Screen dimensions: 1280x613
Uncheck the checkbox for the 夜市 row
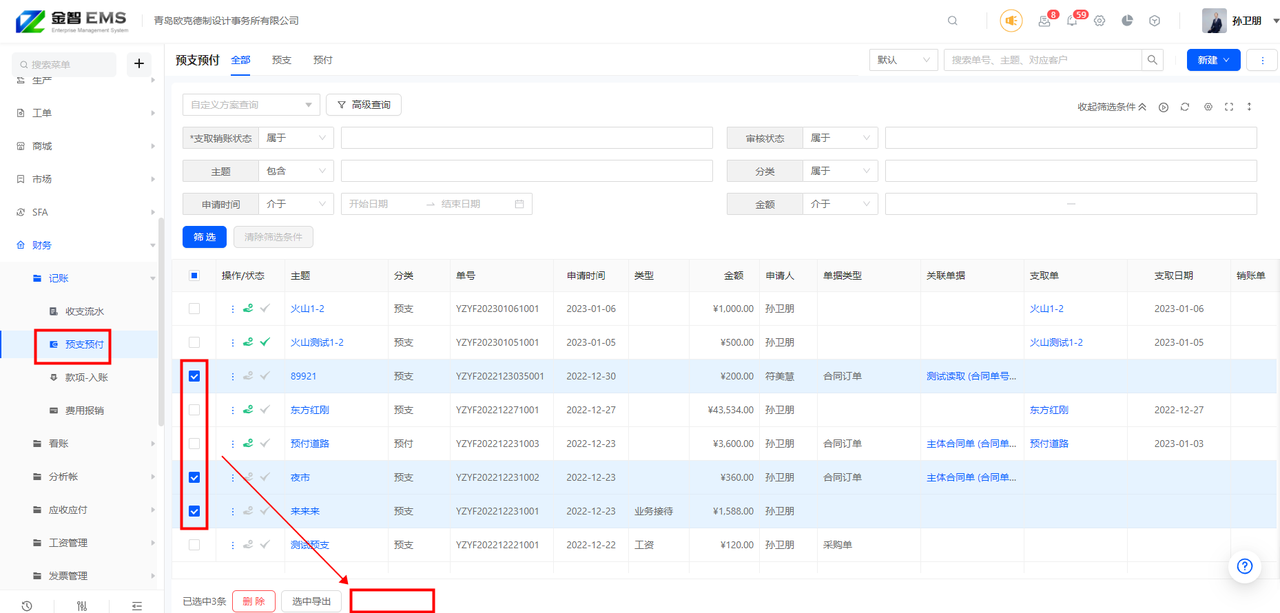(194, 477)
